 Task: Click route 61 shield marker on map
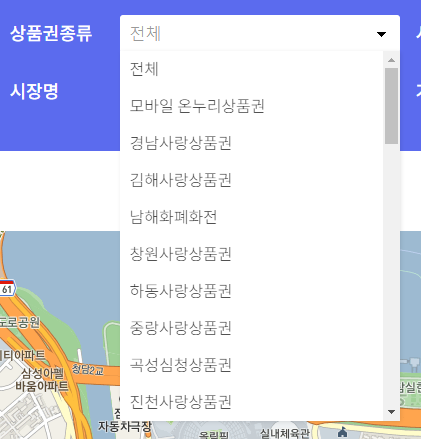7,289
